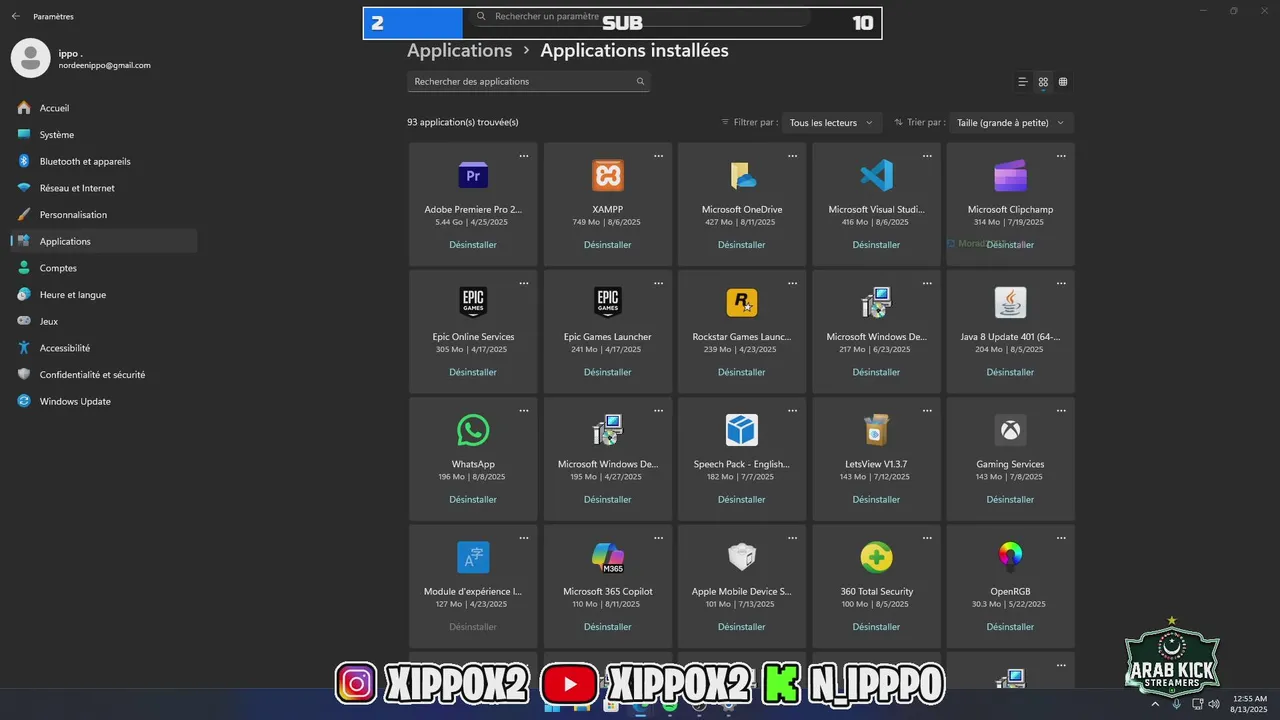The image size is (1280, 720).
Task: Open Réseau et Internet section
Action: click(104, 188)
